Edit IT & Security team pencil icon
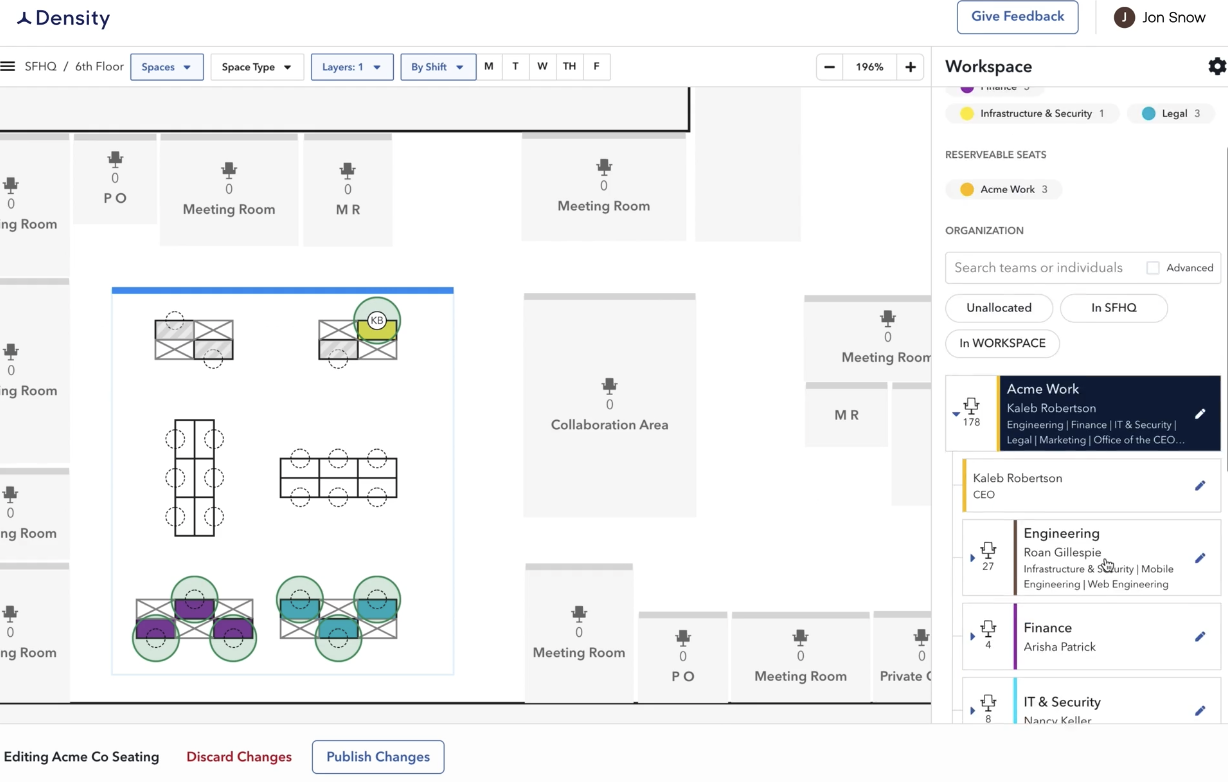 click(x=1200, y=711)
